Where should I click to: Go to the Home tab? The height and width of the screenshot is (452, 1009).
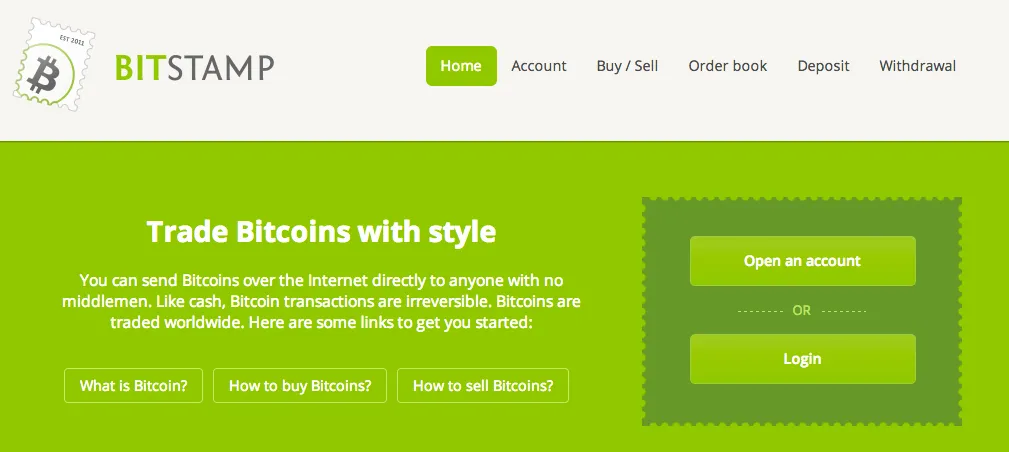click(461, 66)
